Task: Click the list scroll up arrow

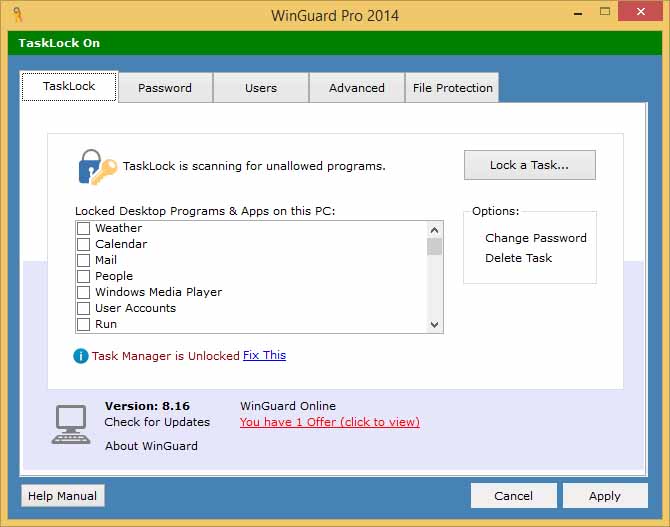Action: pos(435,230)
